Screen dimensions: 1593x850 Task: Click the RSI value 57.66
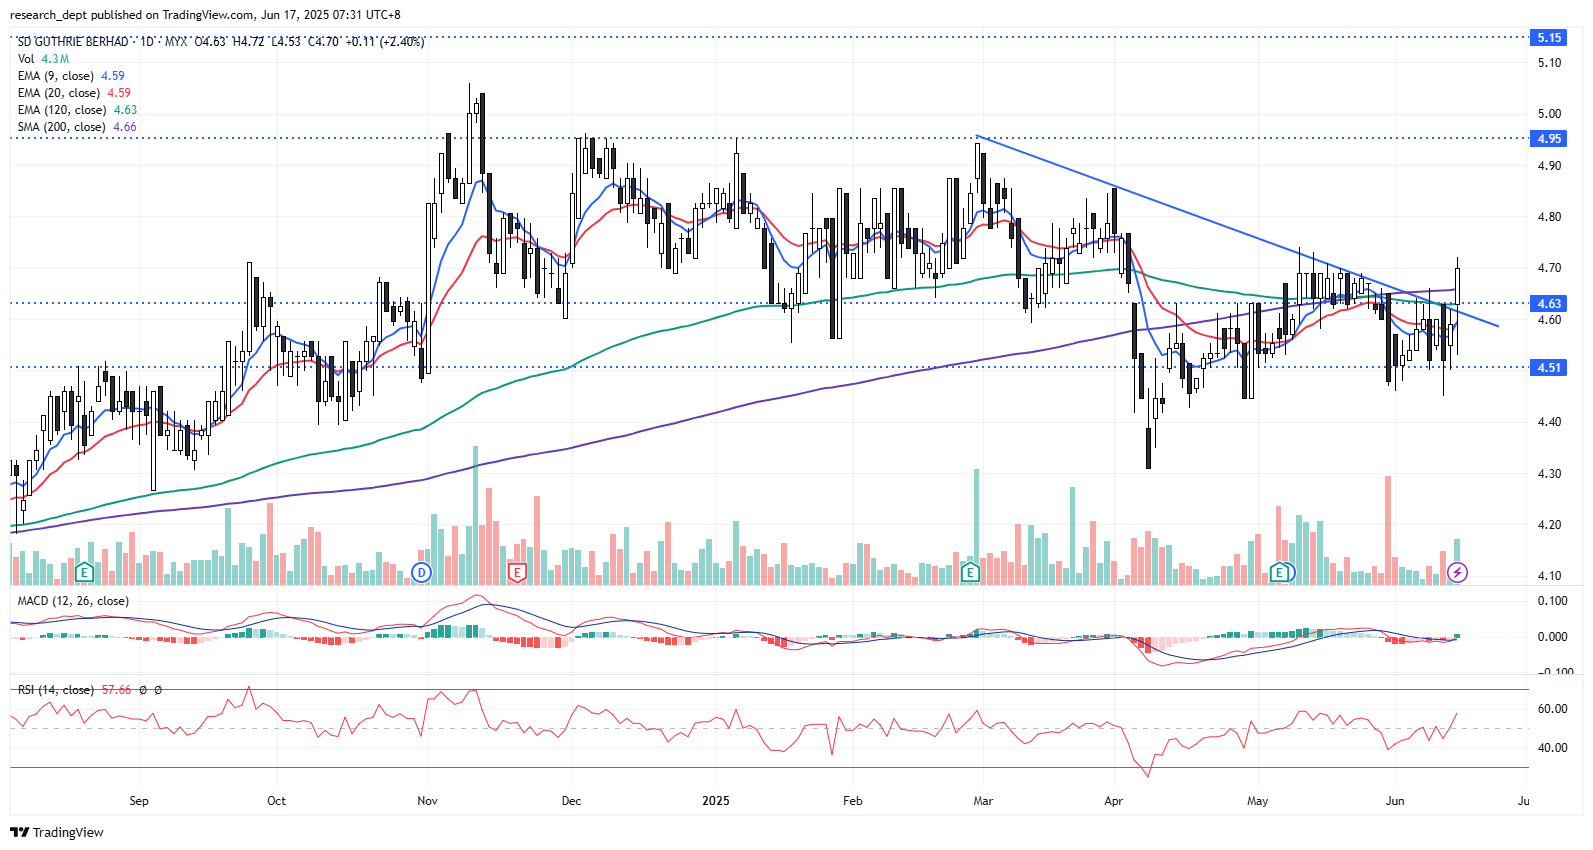coord(116,690)
